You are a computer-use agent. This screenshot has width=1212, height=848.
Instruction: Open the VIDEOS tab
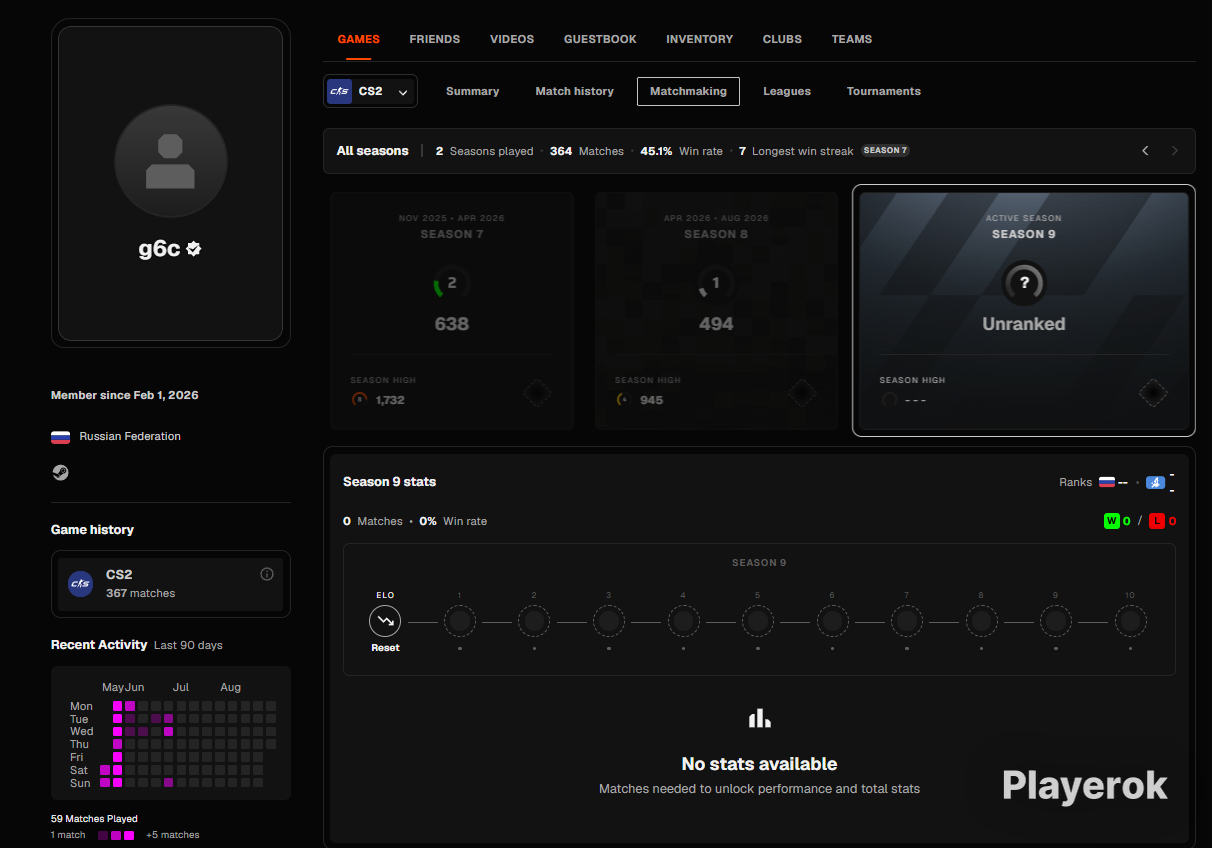(512, 39)
